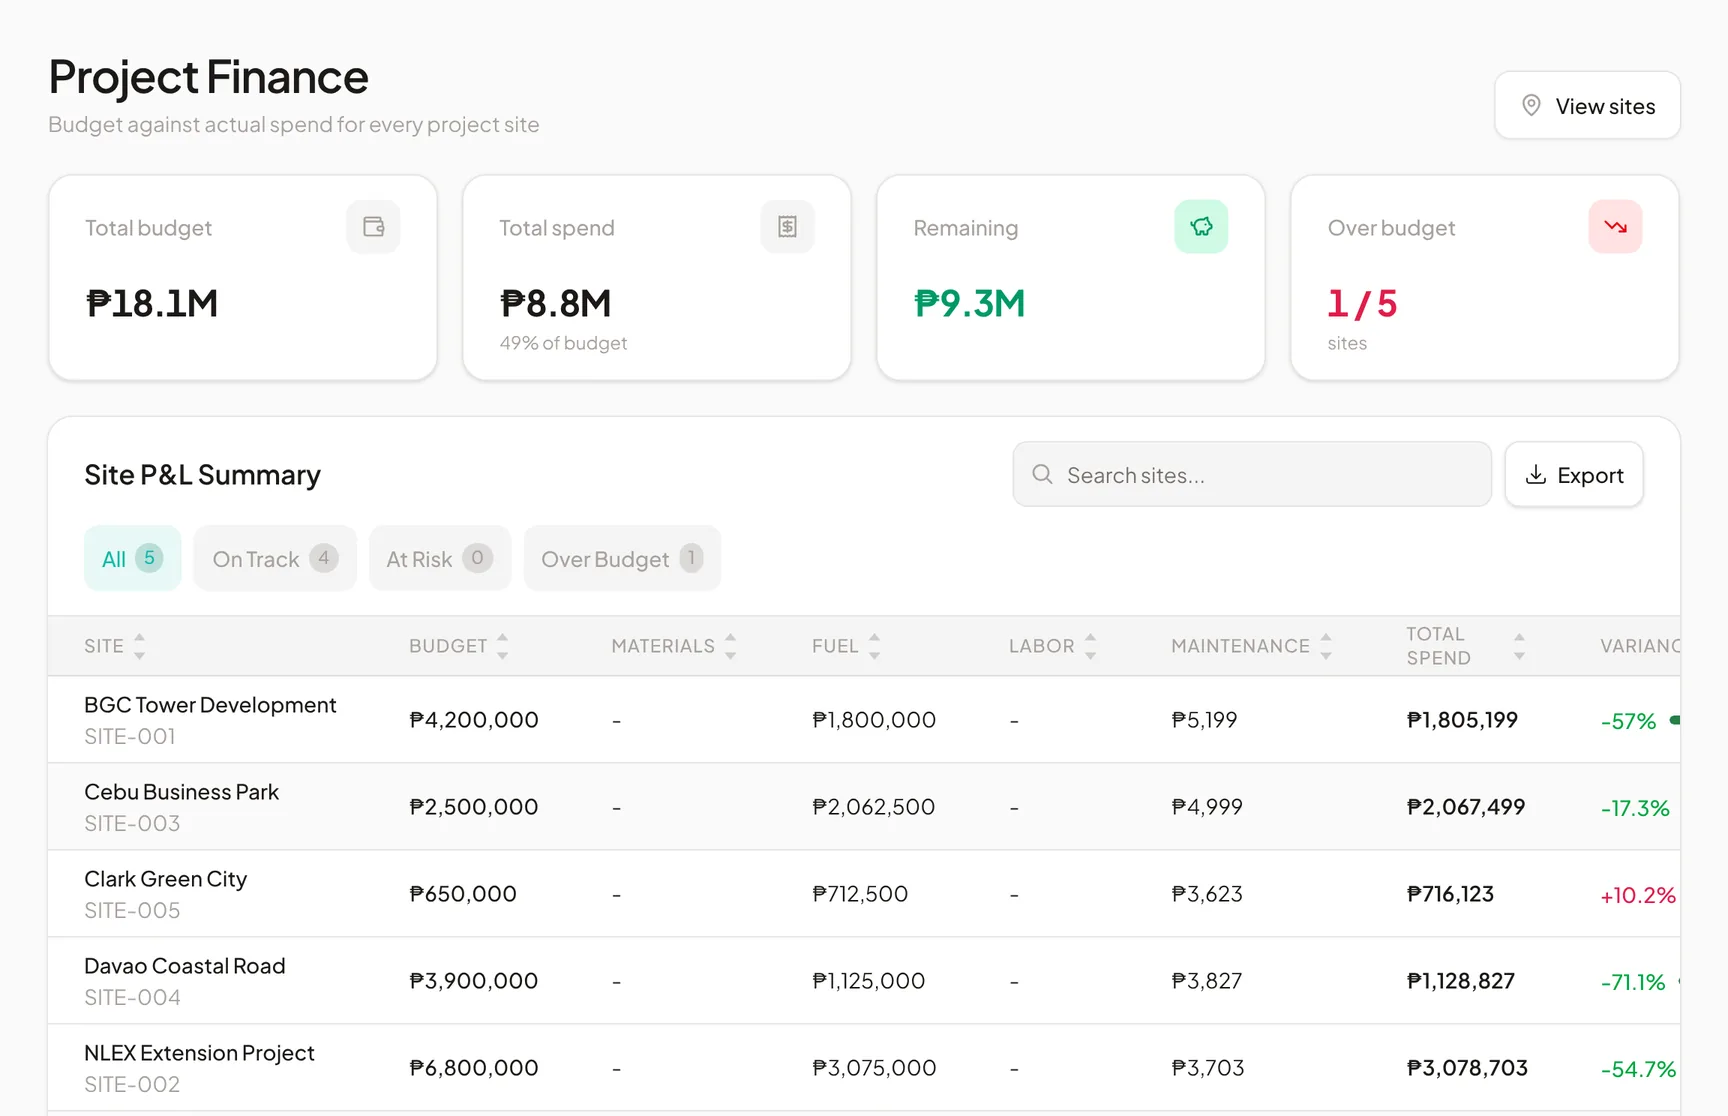This screenshot has width=1728, height=1116.
Task: Click the trending-down icon on Over budget card
Action: [x=1616, y=227]
